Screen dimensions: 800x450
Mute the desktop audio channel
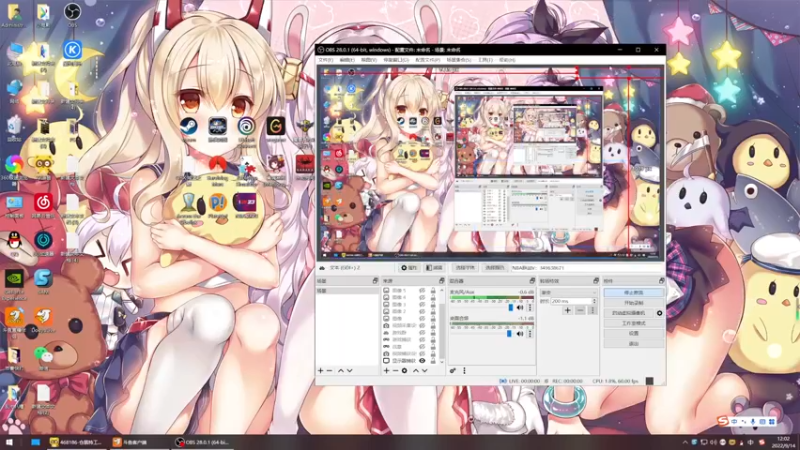[x=520, y=334]
